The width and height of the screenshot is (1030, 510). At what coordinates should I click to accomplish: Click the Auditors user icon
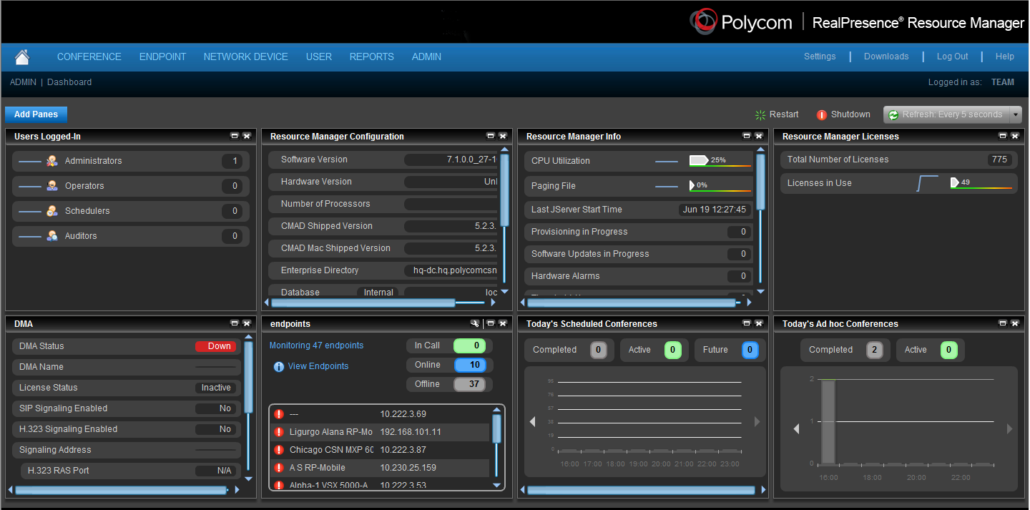tap(52, 236)
